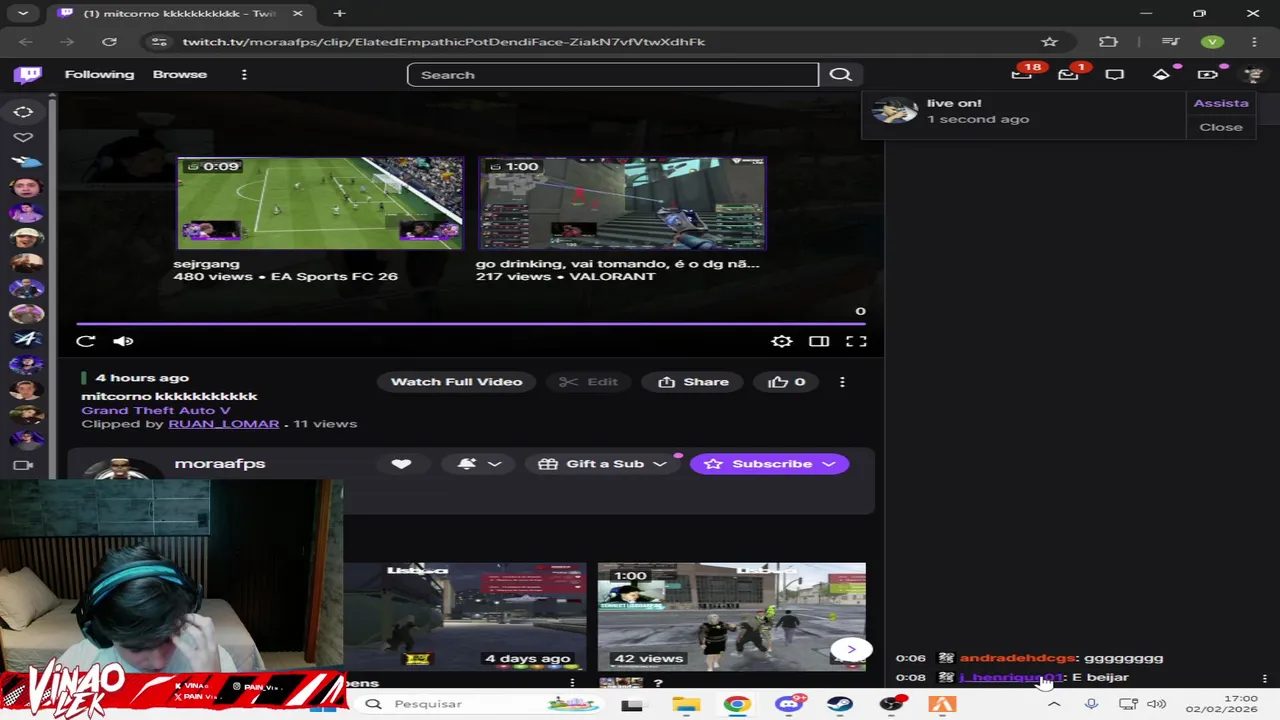
Task: Open the Grand Theft Auto V category link
Action: click(x=156, y=410)
